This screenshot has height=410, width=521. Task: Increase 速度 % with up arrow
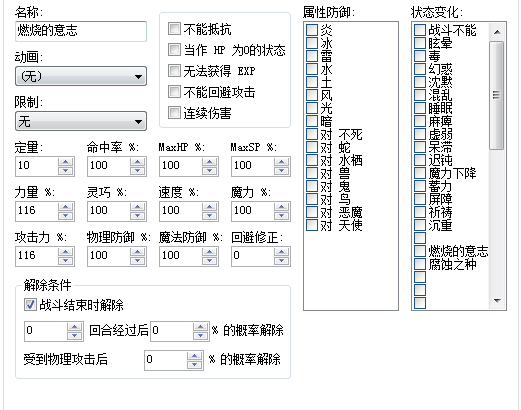(209, 207)
